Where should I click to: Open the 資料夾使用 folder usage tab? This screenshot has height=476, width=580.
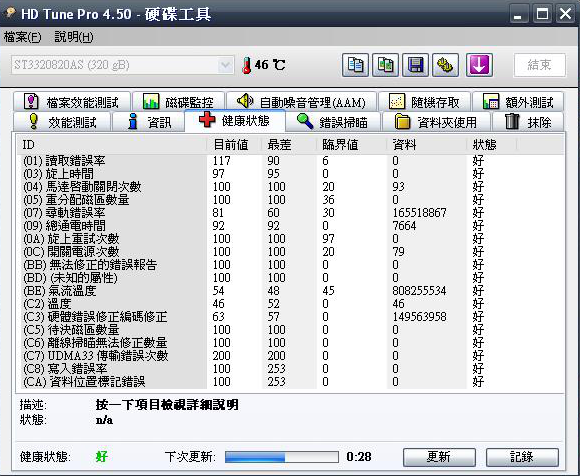(436, 122)
